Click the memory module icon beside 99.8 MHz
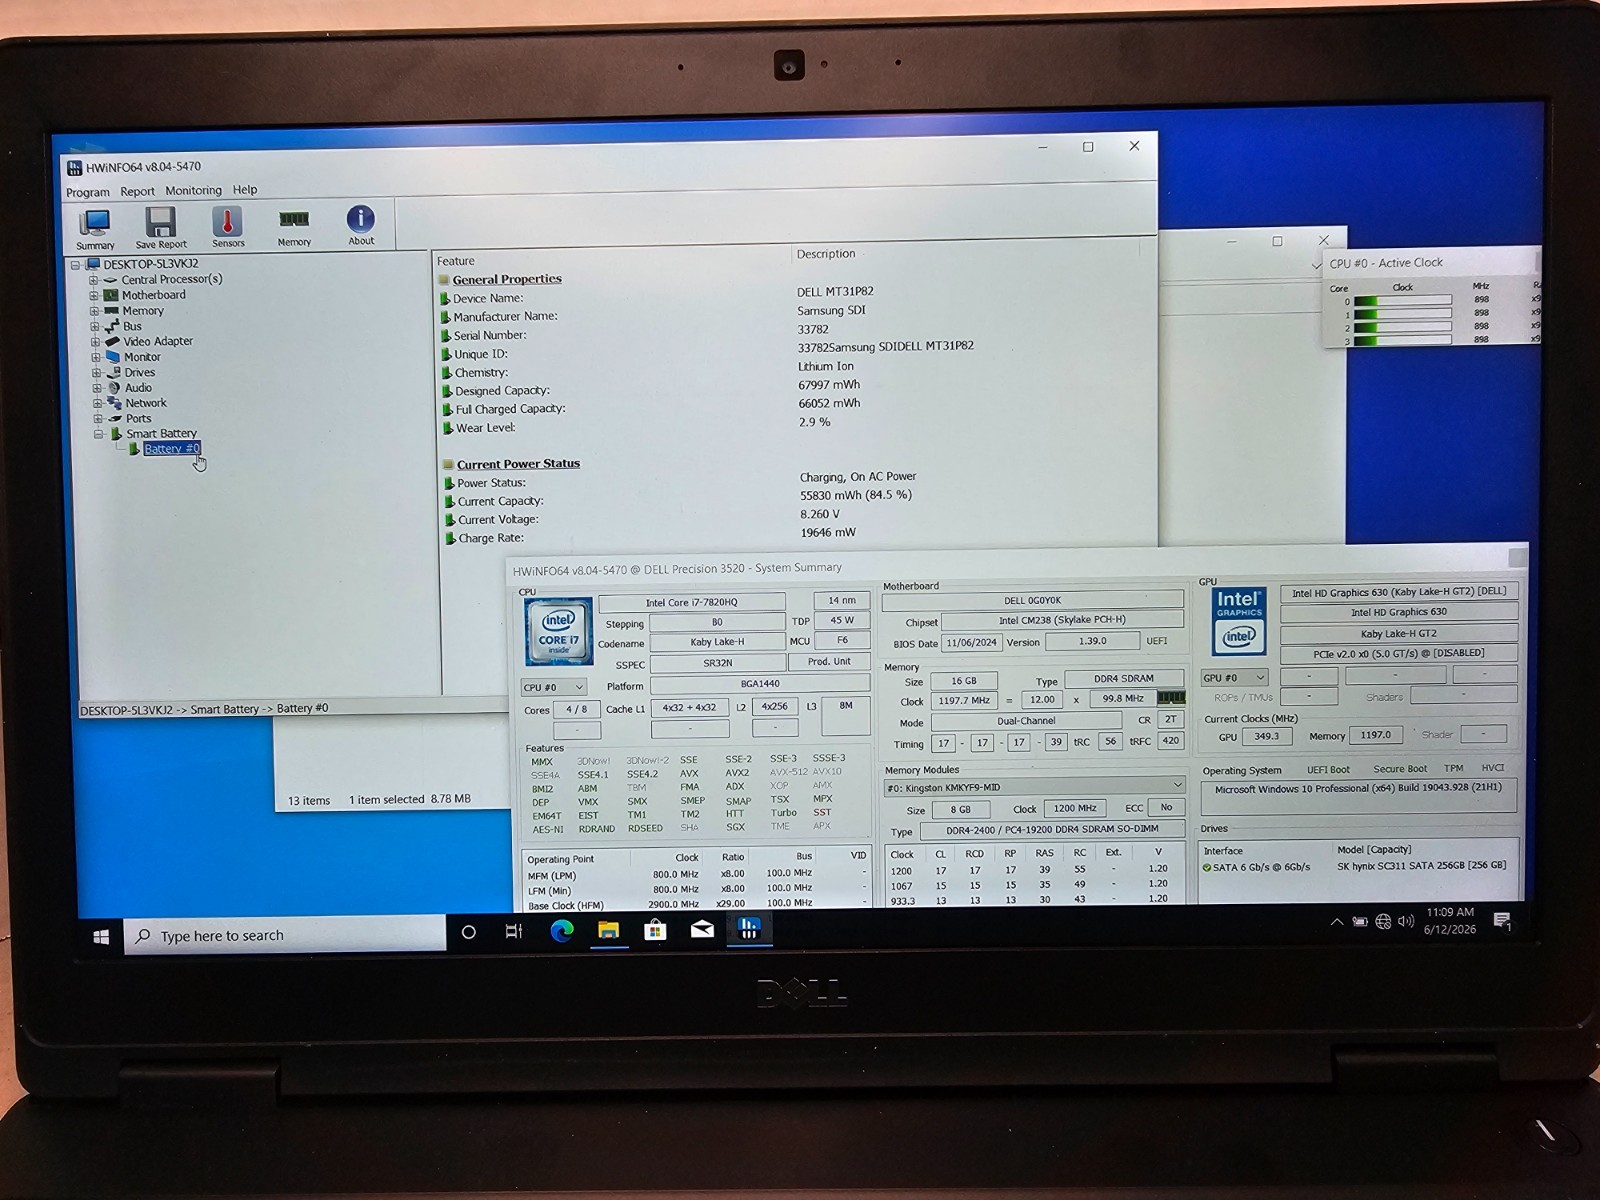The image size is (1600, 1200). pos(1171,698)
